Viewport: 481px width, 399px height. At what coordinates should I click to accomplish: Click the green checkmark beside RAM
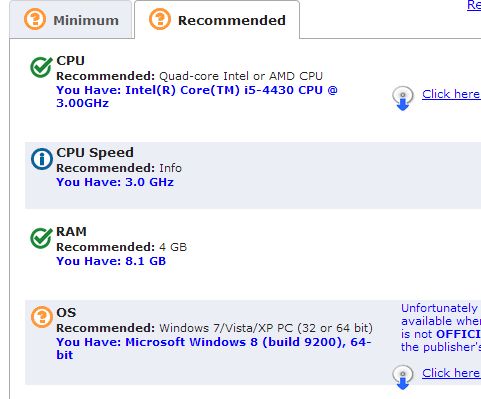click(41, 238)
